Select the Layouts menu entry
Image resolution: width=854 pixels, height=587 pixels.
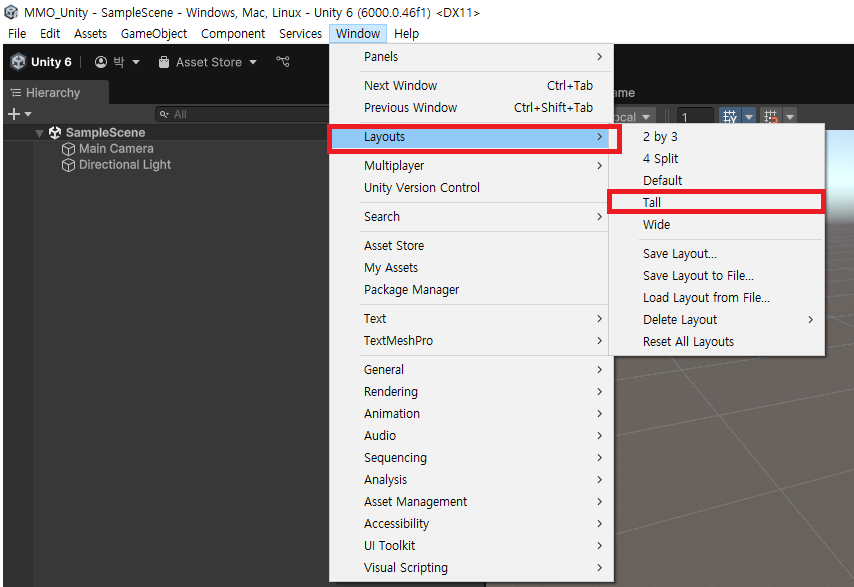point(472,137)
